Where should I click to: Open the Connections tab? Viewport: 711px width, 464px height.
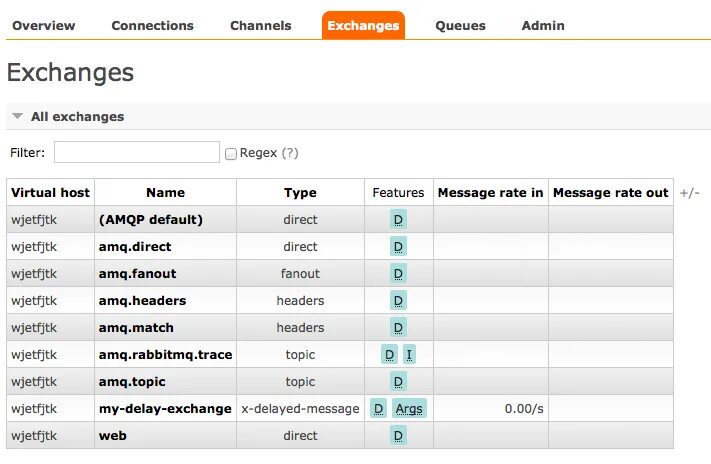click(x=152, y=26)
